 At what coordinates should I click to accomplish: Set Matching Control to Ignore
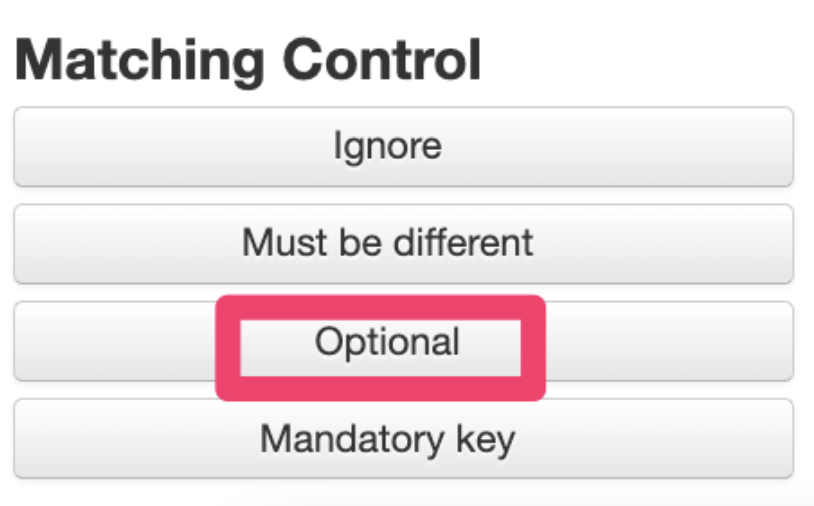(x=403, y=146)
